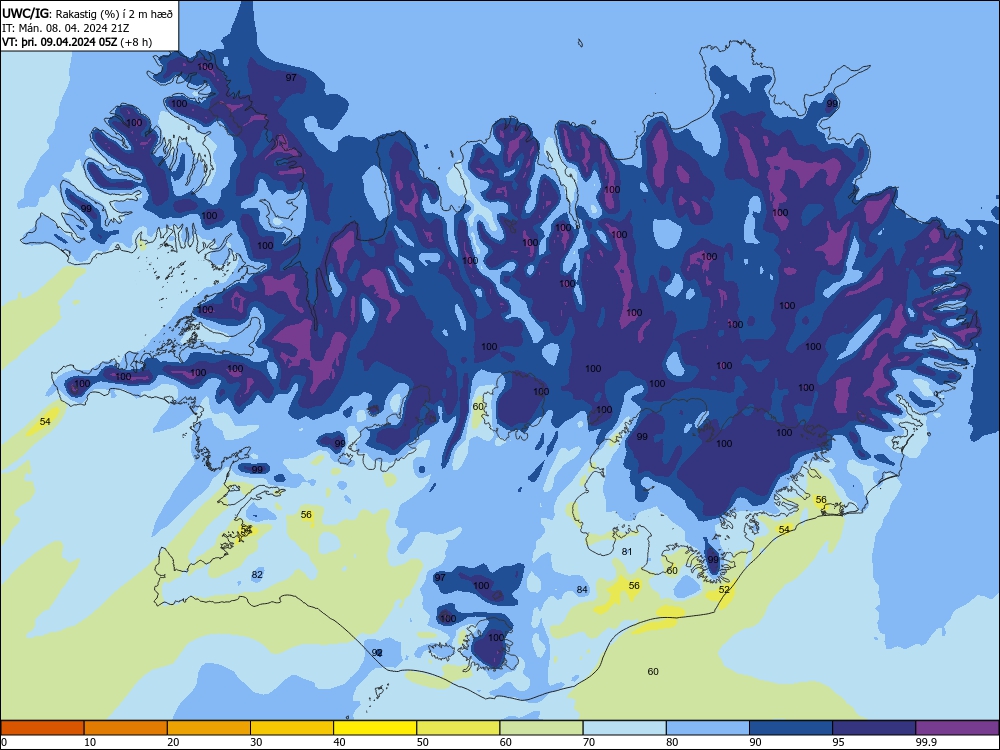
Task: Click the "81" humidity value on the map
Action: pos(627,552)
